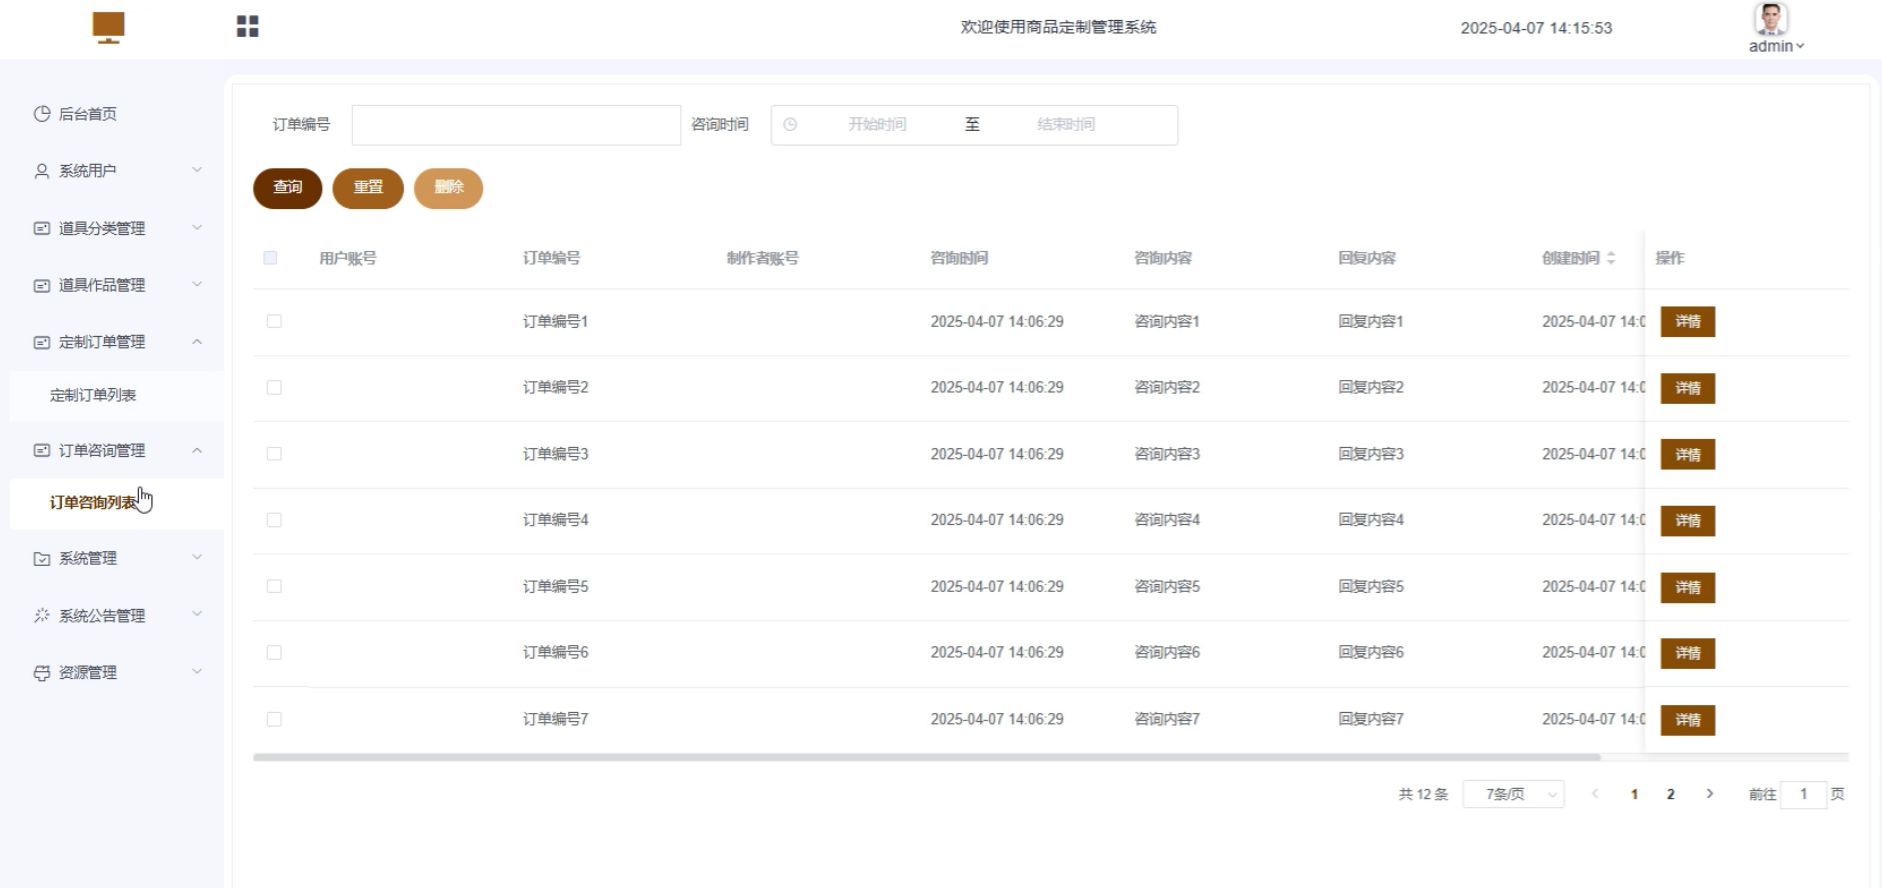1882x888 pixels.
Task: Open the admin user dropdown
Action: pos(1776,46)
